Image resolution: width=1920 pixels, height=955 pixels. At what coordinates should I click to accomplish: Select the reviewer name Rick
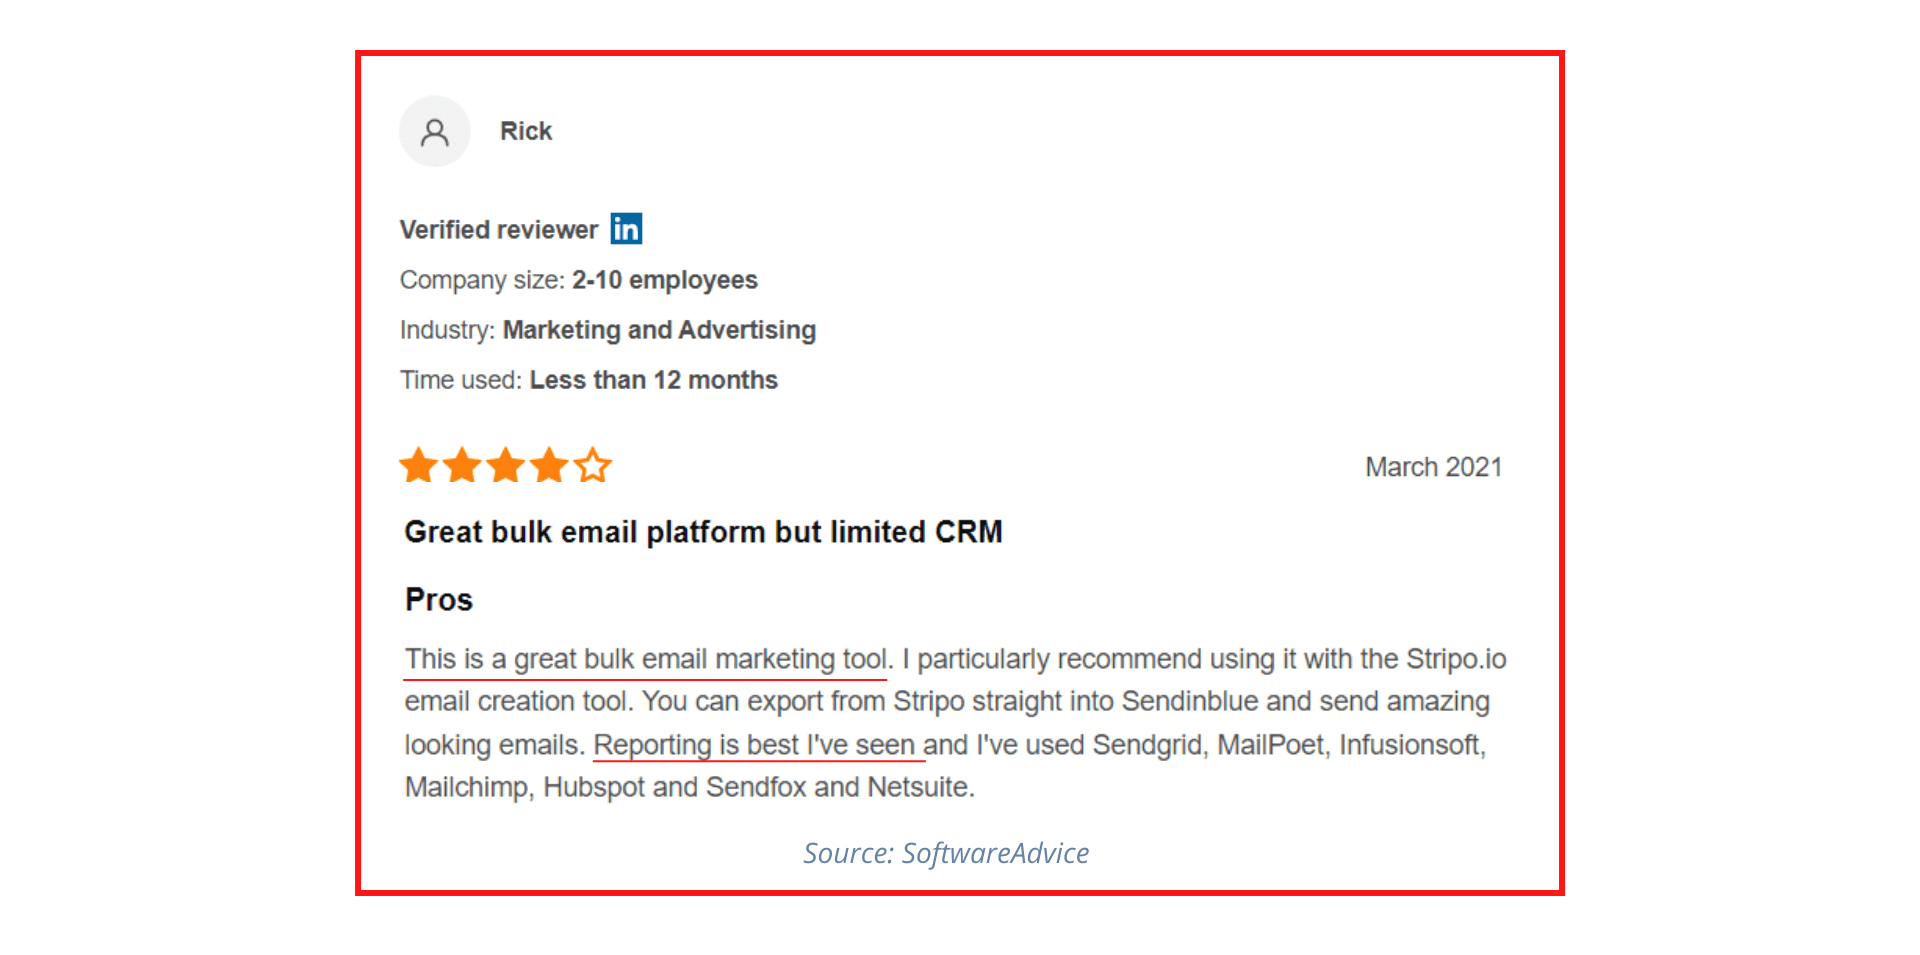click(526, 131)
